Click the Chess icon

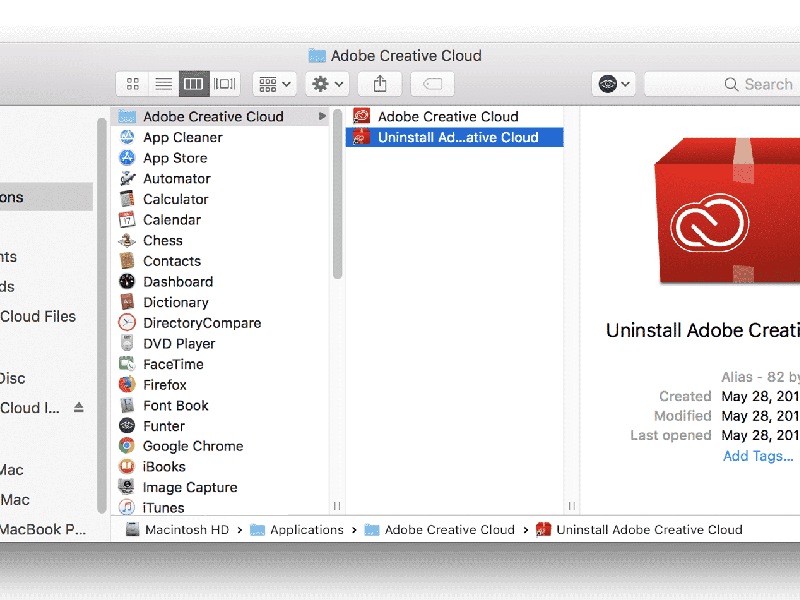coord(127,240)
